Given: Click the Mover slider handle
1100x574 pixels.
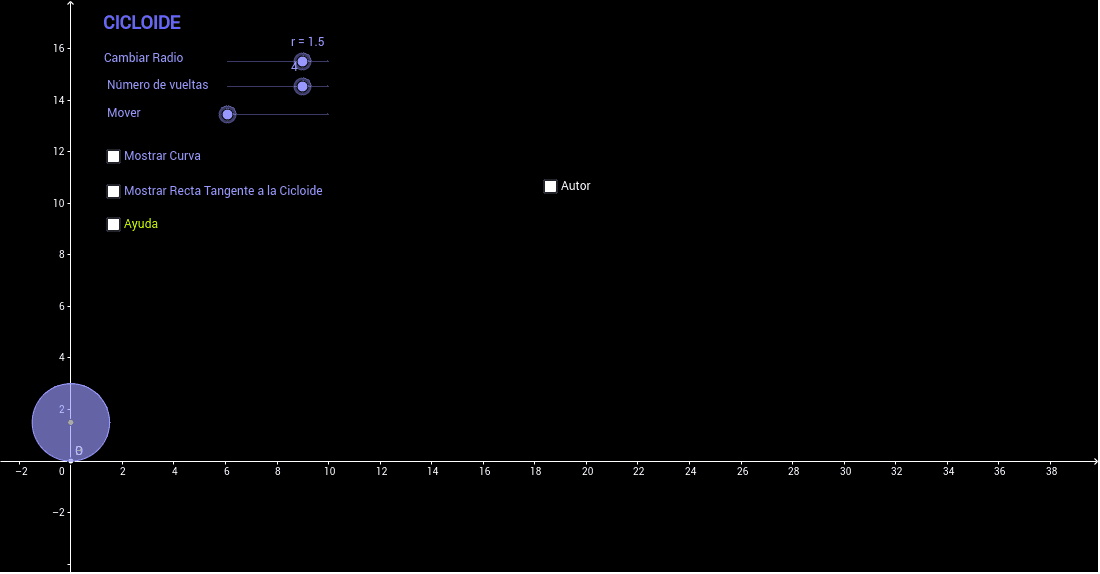Looking at the screenshot, I should pyautogui.click(x=227, y=114).
